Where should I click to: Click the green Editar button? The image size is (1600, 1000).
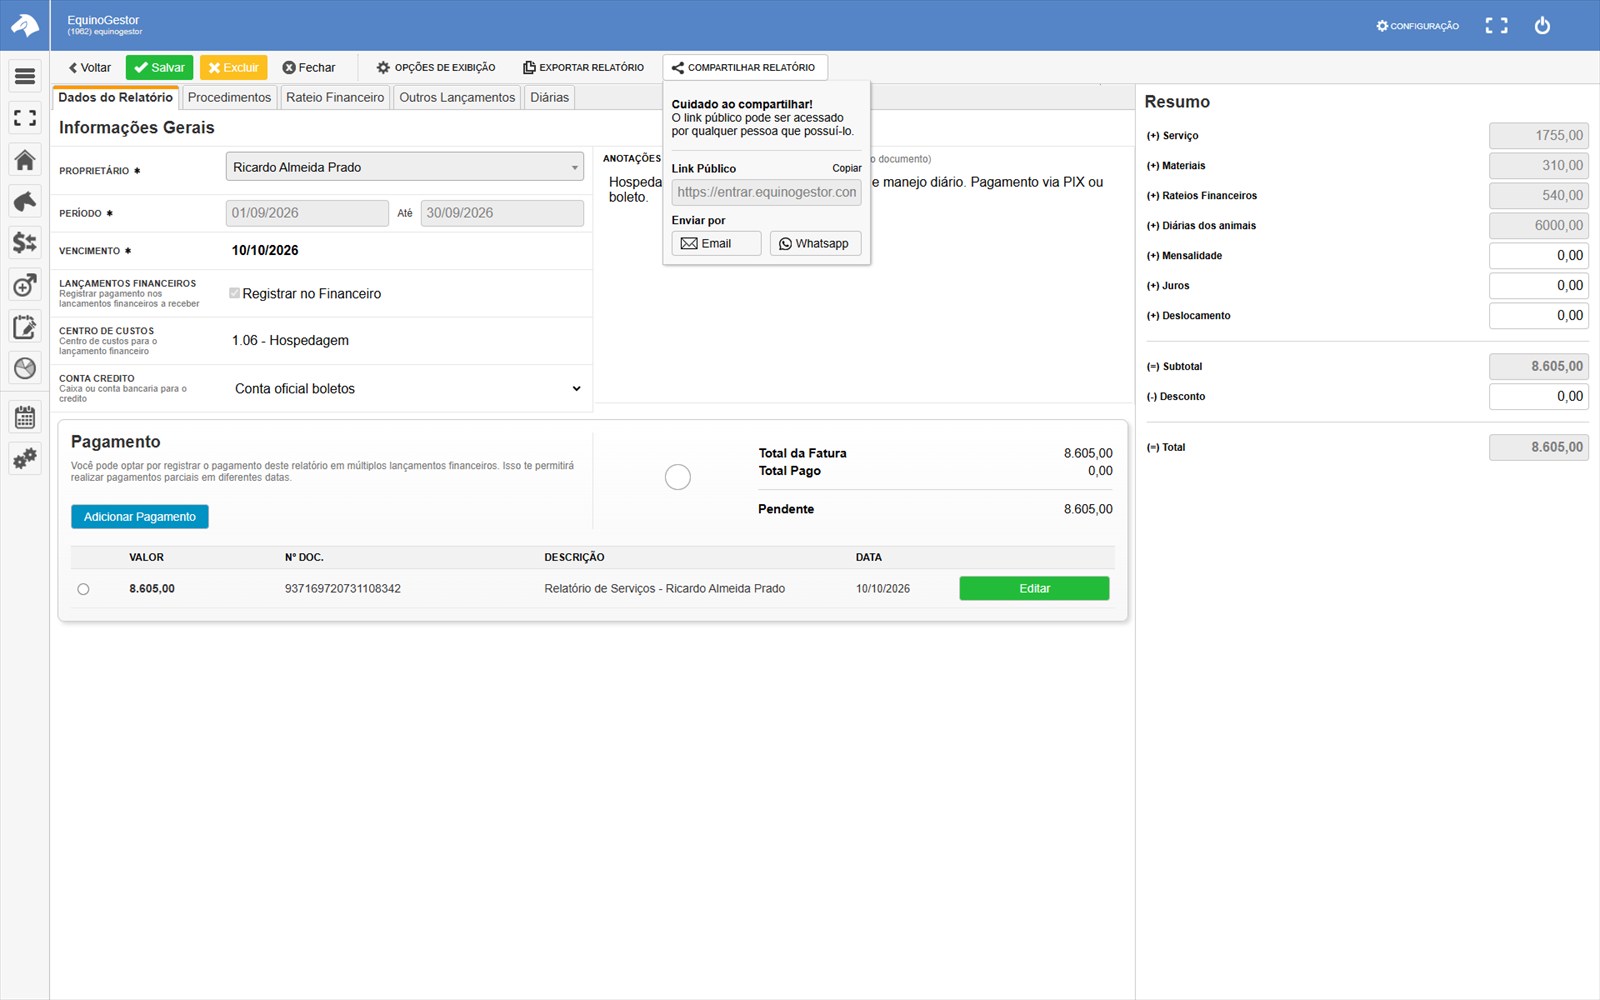[x=1034, y=589]
